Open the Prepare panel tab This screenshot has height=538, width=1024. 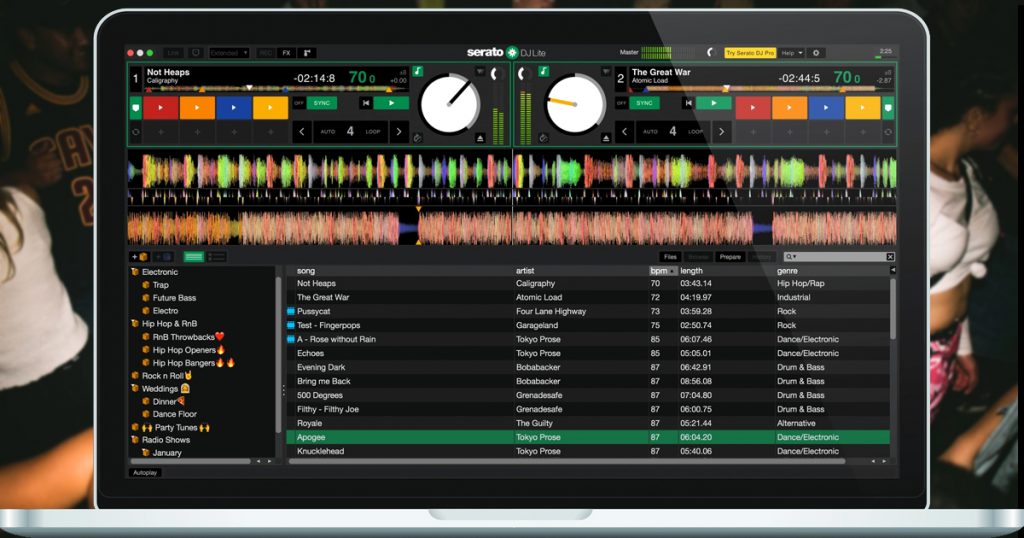pos(729,257)
